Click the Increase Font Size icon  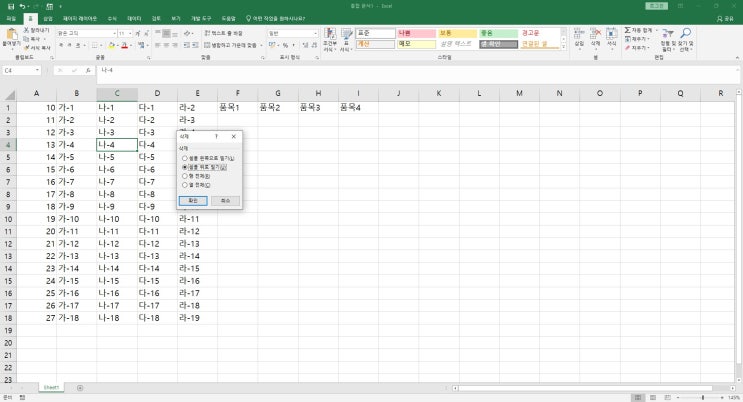click(x=138, y=33)
